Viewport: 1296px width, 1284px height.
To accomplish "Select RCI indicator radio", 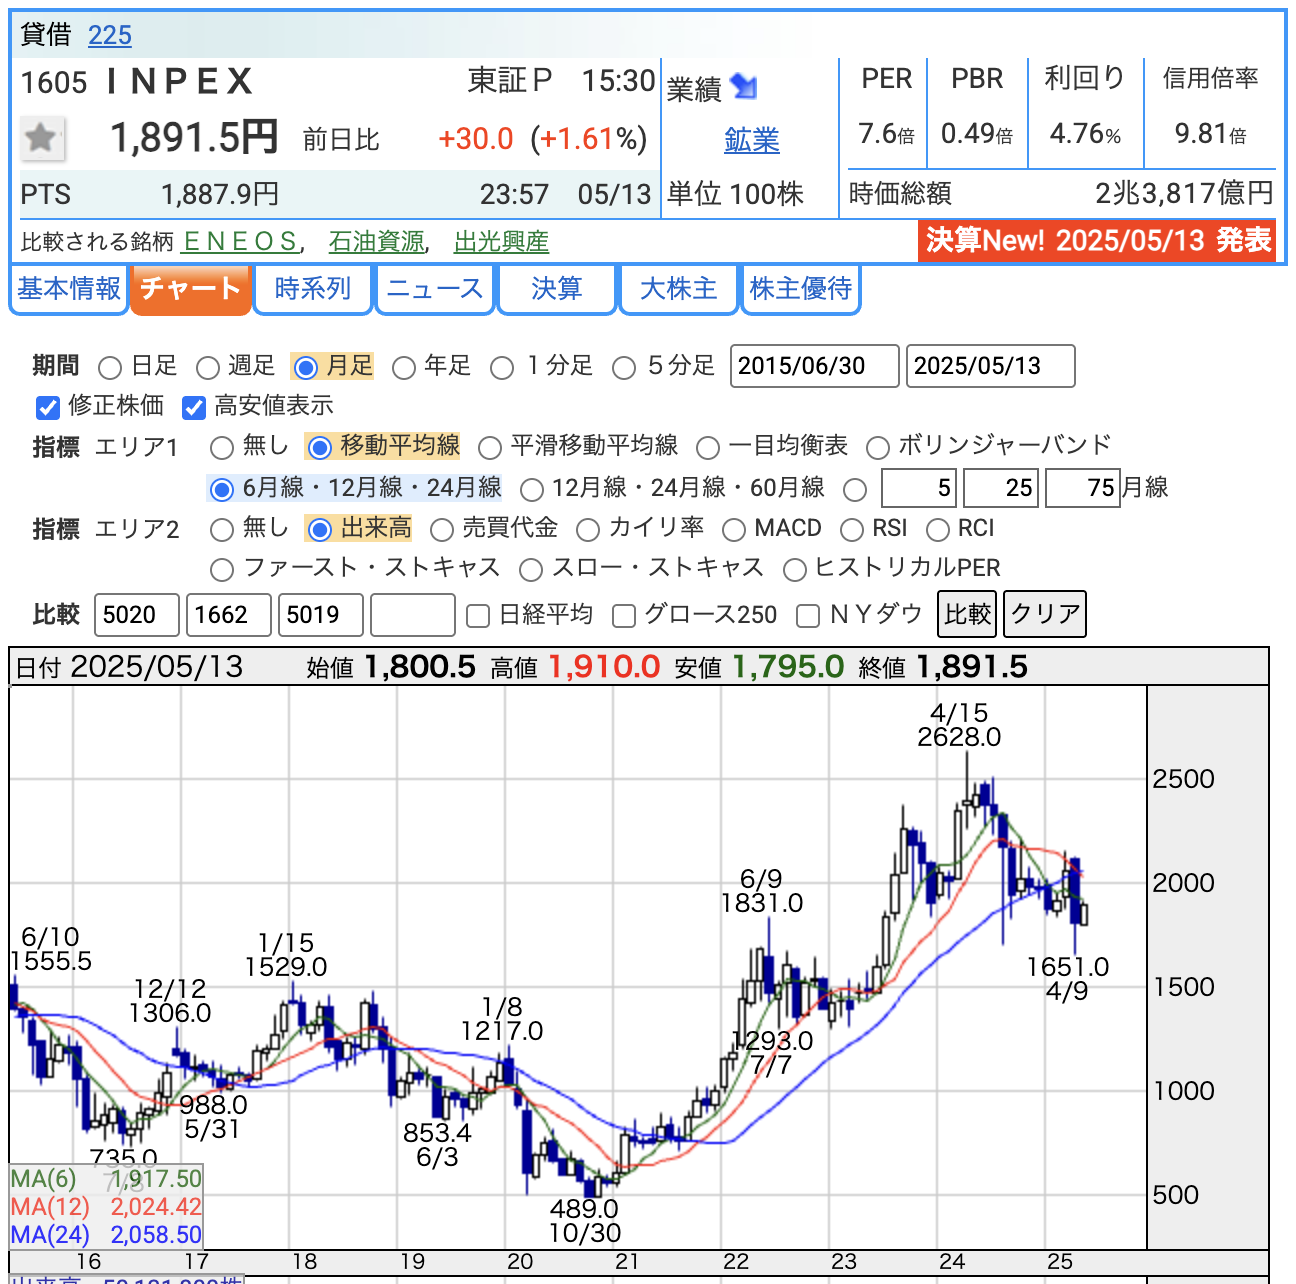I will point(938,530).
